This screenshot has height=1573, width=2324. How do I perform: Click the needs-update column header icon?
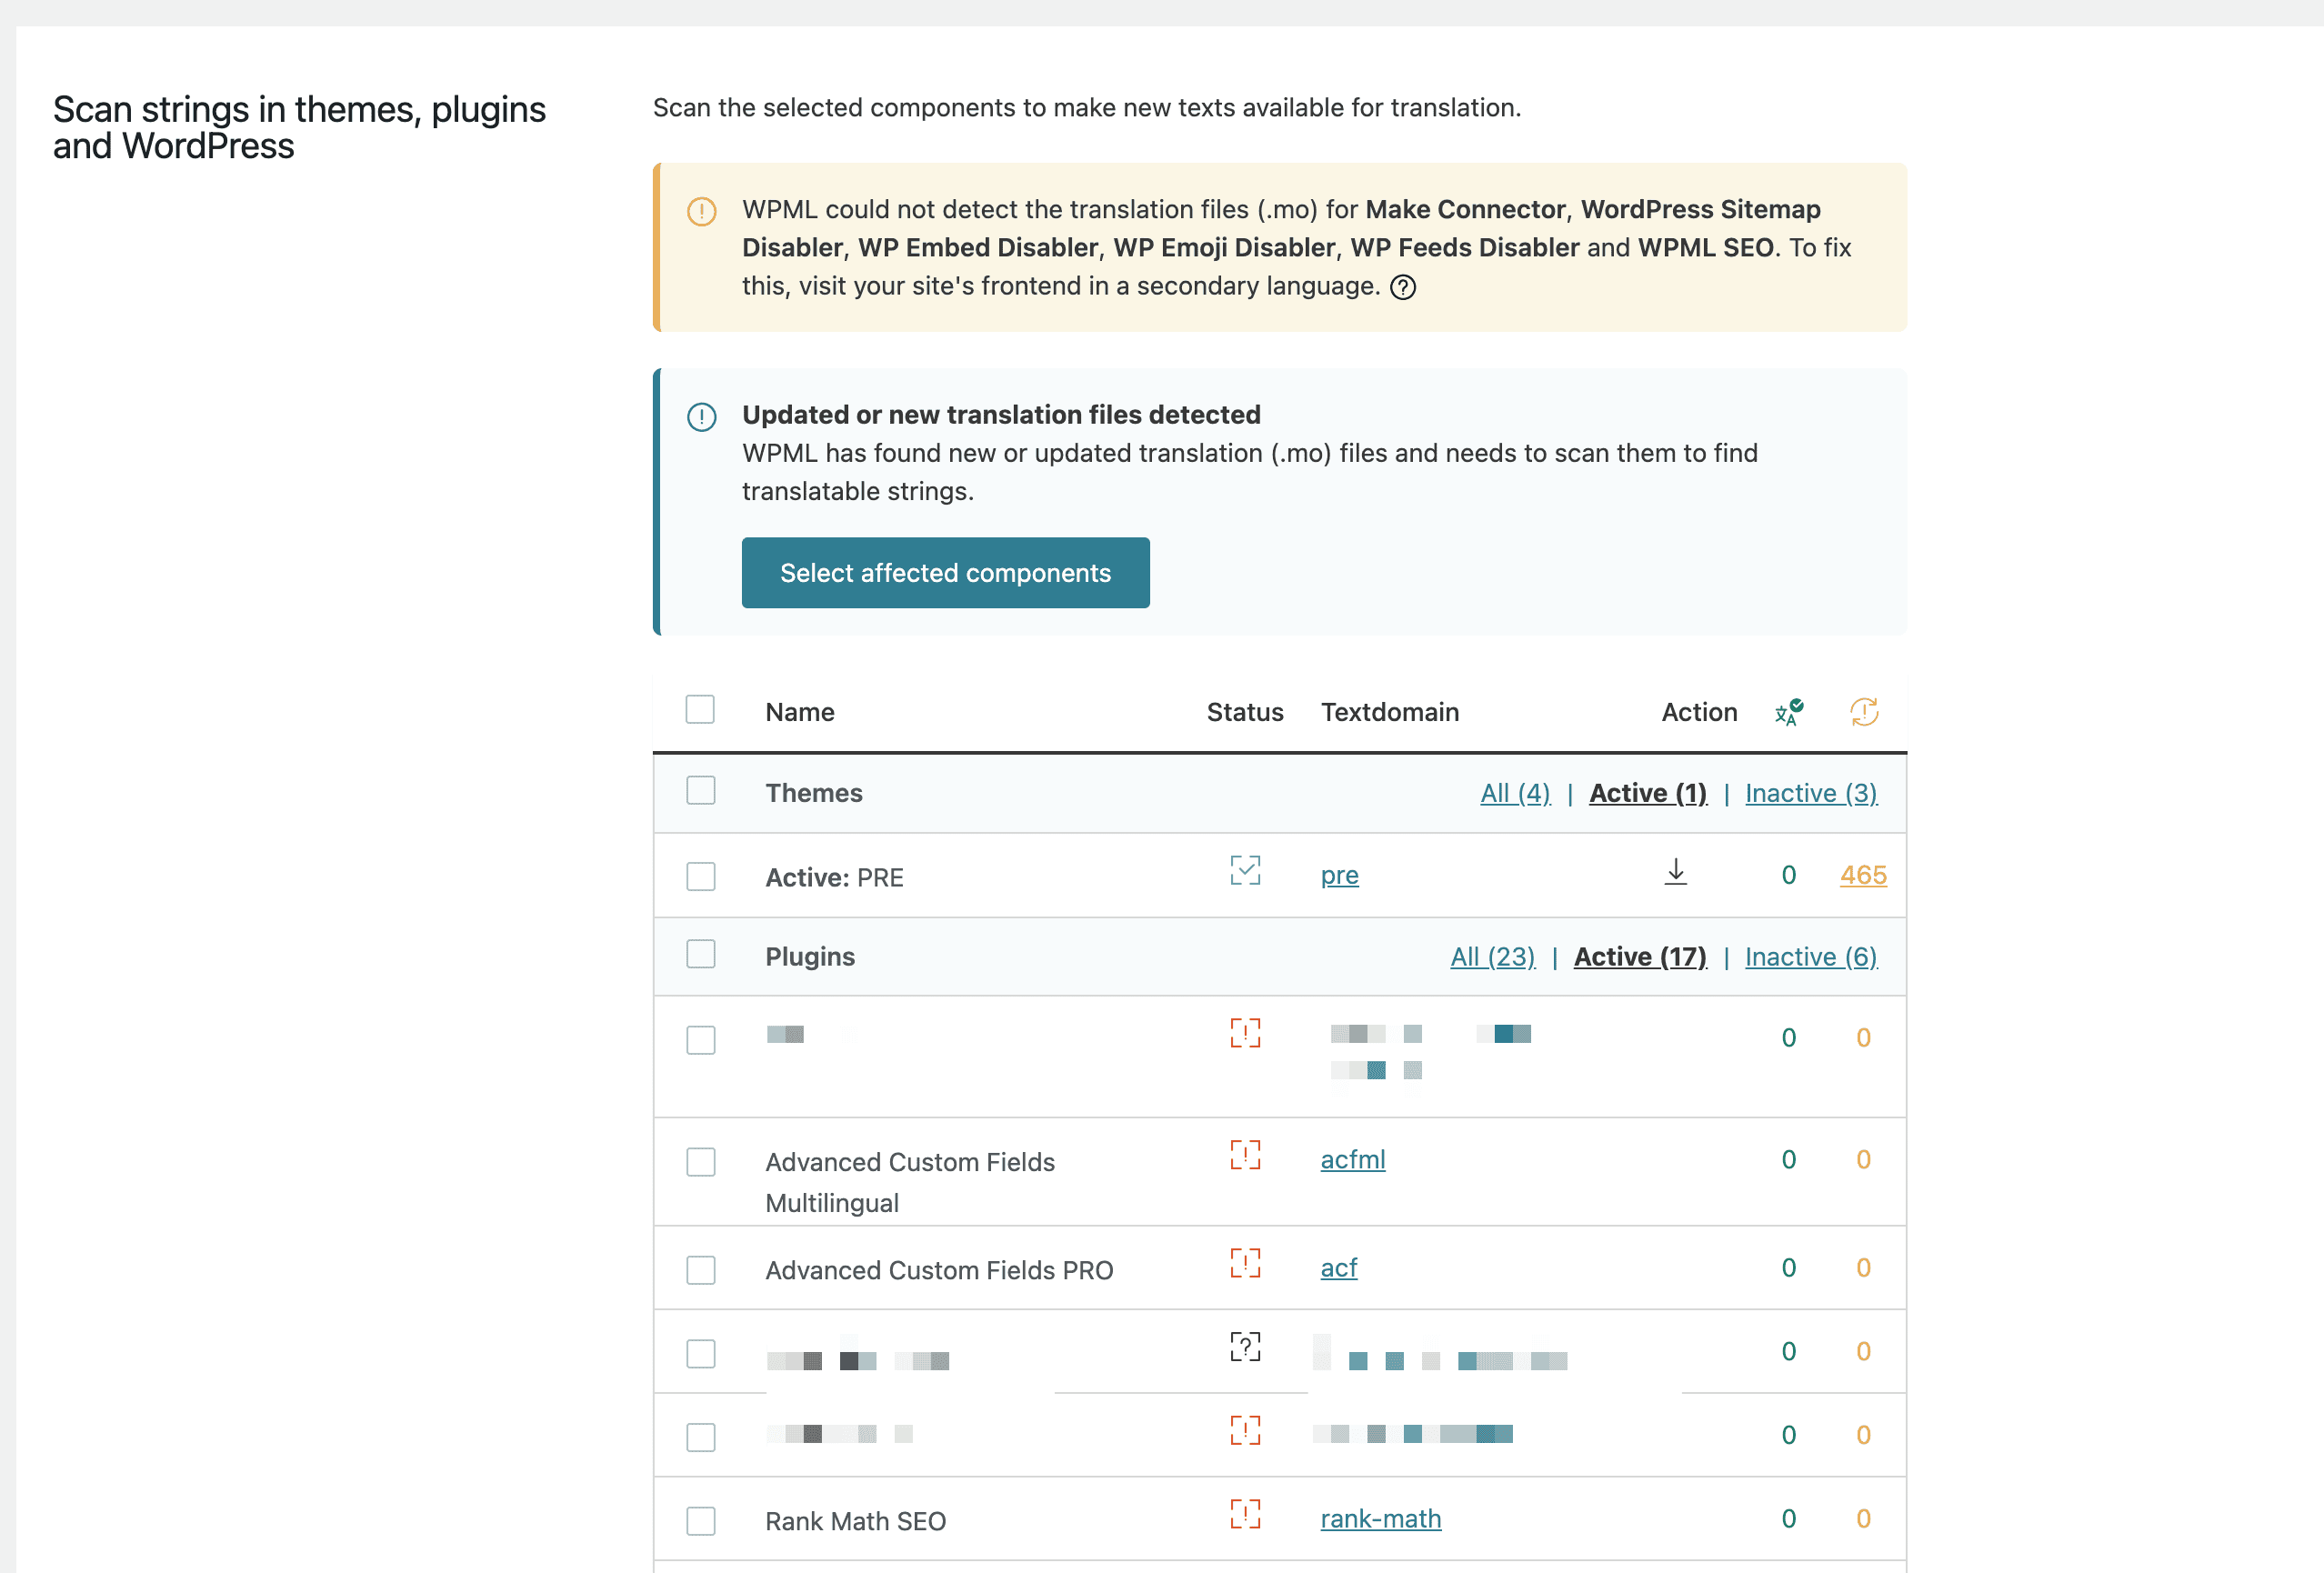[1863, 712]
